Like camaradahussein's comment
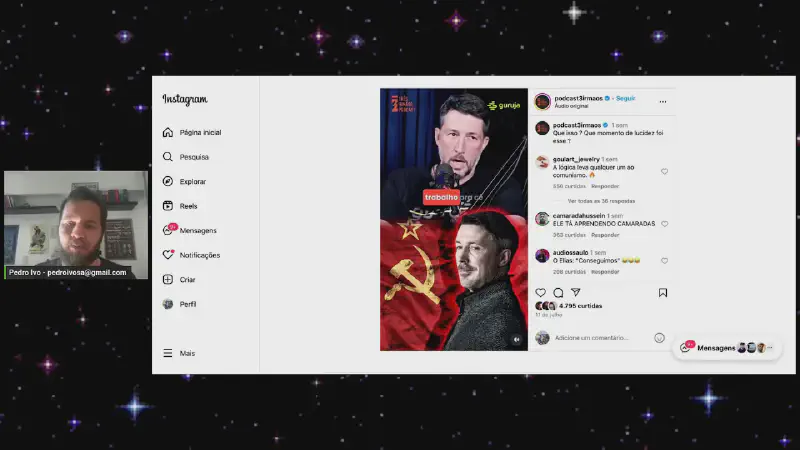 pyautogui.click(x=664, y=223)
